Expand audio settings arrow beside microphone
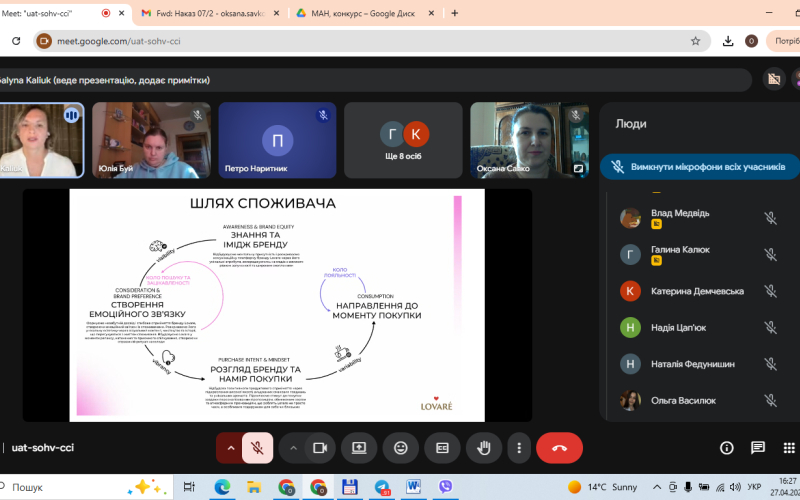The width and height of the screenshot is (800, 500). tap(231, 448)
